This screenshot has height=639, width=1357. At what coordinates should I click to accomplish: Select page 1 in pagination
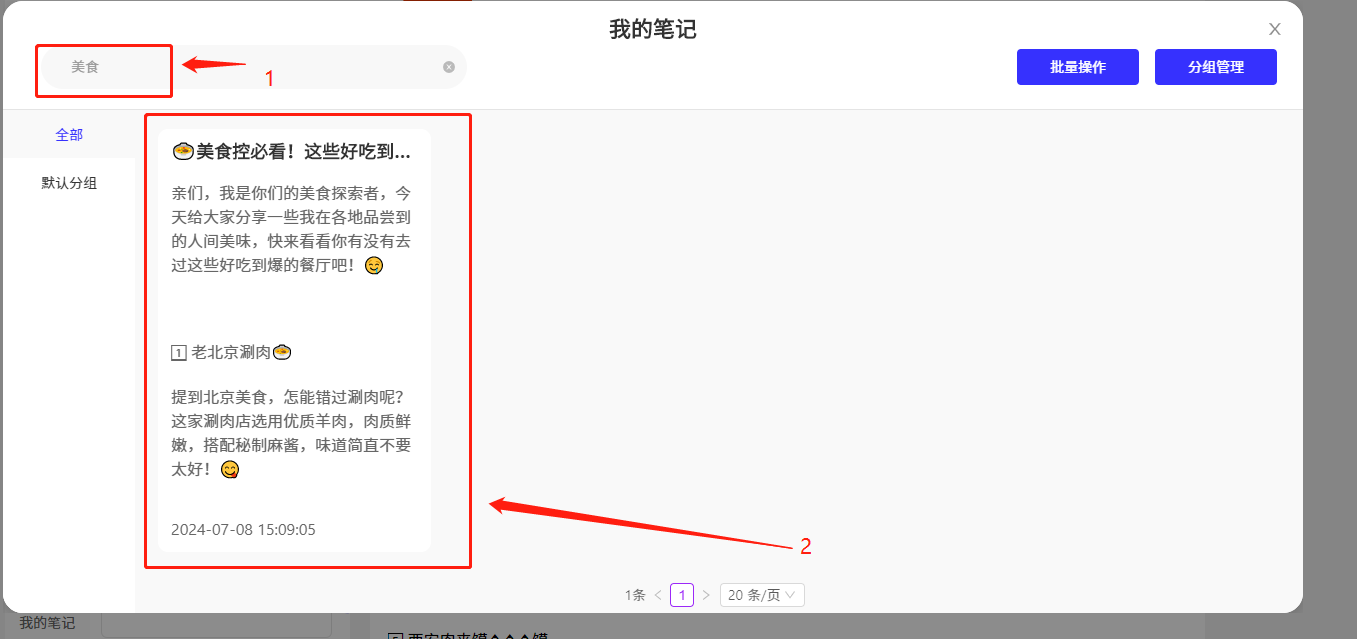[681, 595]
